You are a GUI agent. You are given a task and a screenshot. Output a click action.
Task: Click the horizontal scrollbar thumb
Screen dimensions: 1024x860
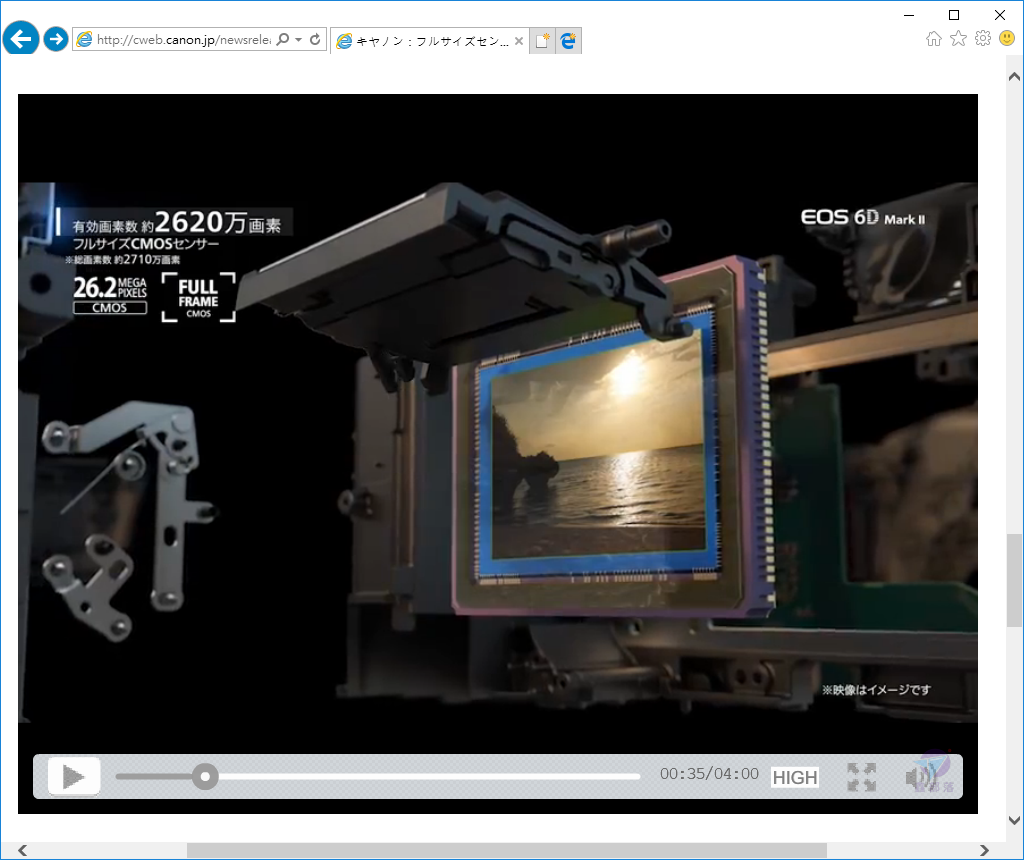(507, 850)
